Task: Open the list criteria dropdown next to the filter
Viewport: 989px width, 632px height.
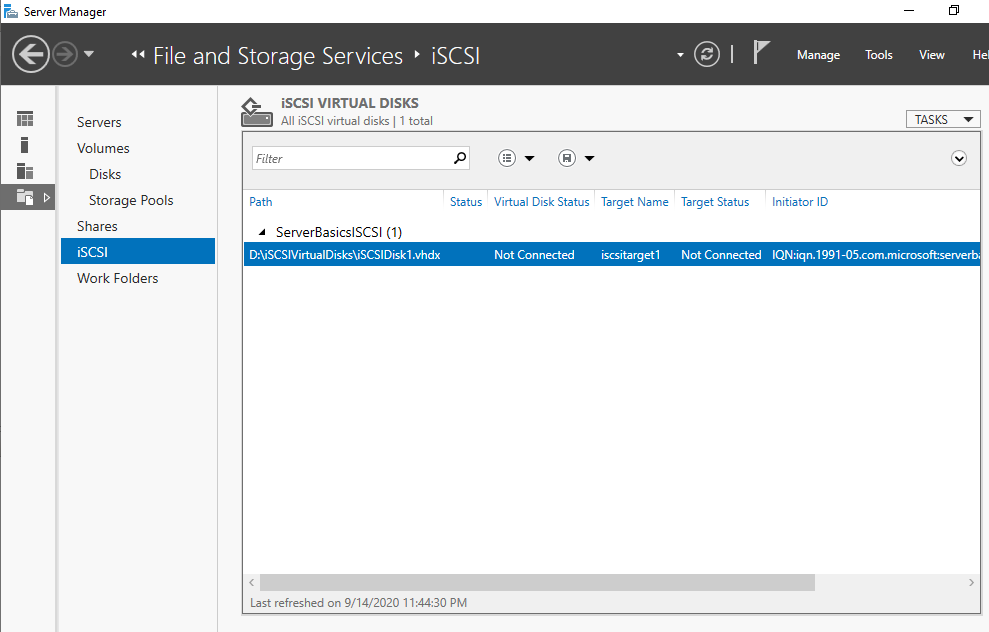Action: (516, 158)
